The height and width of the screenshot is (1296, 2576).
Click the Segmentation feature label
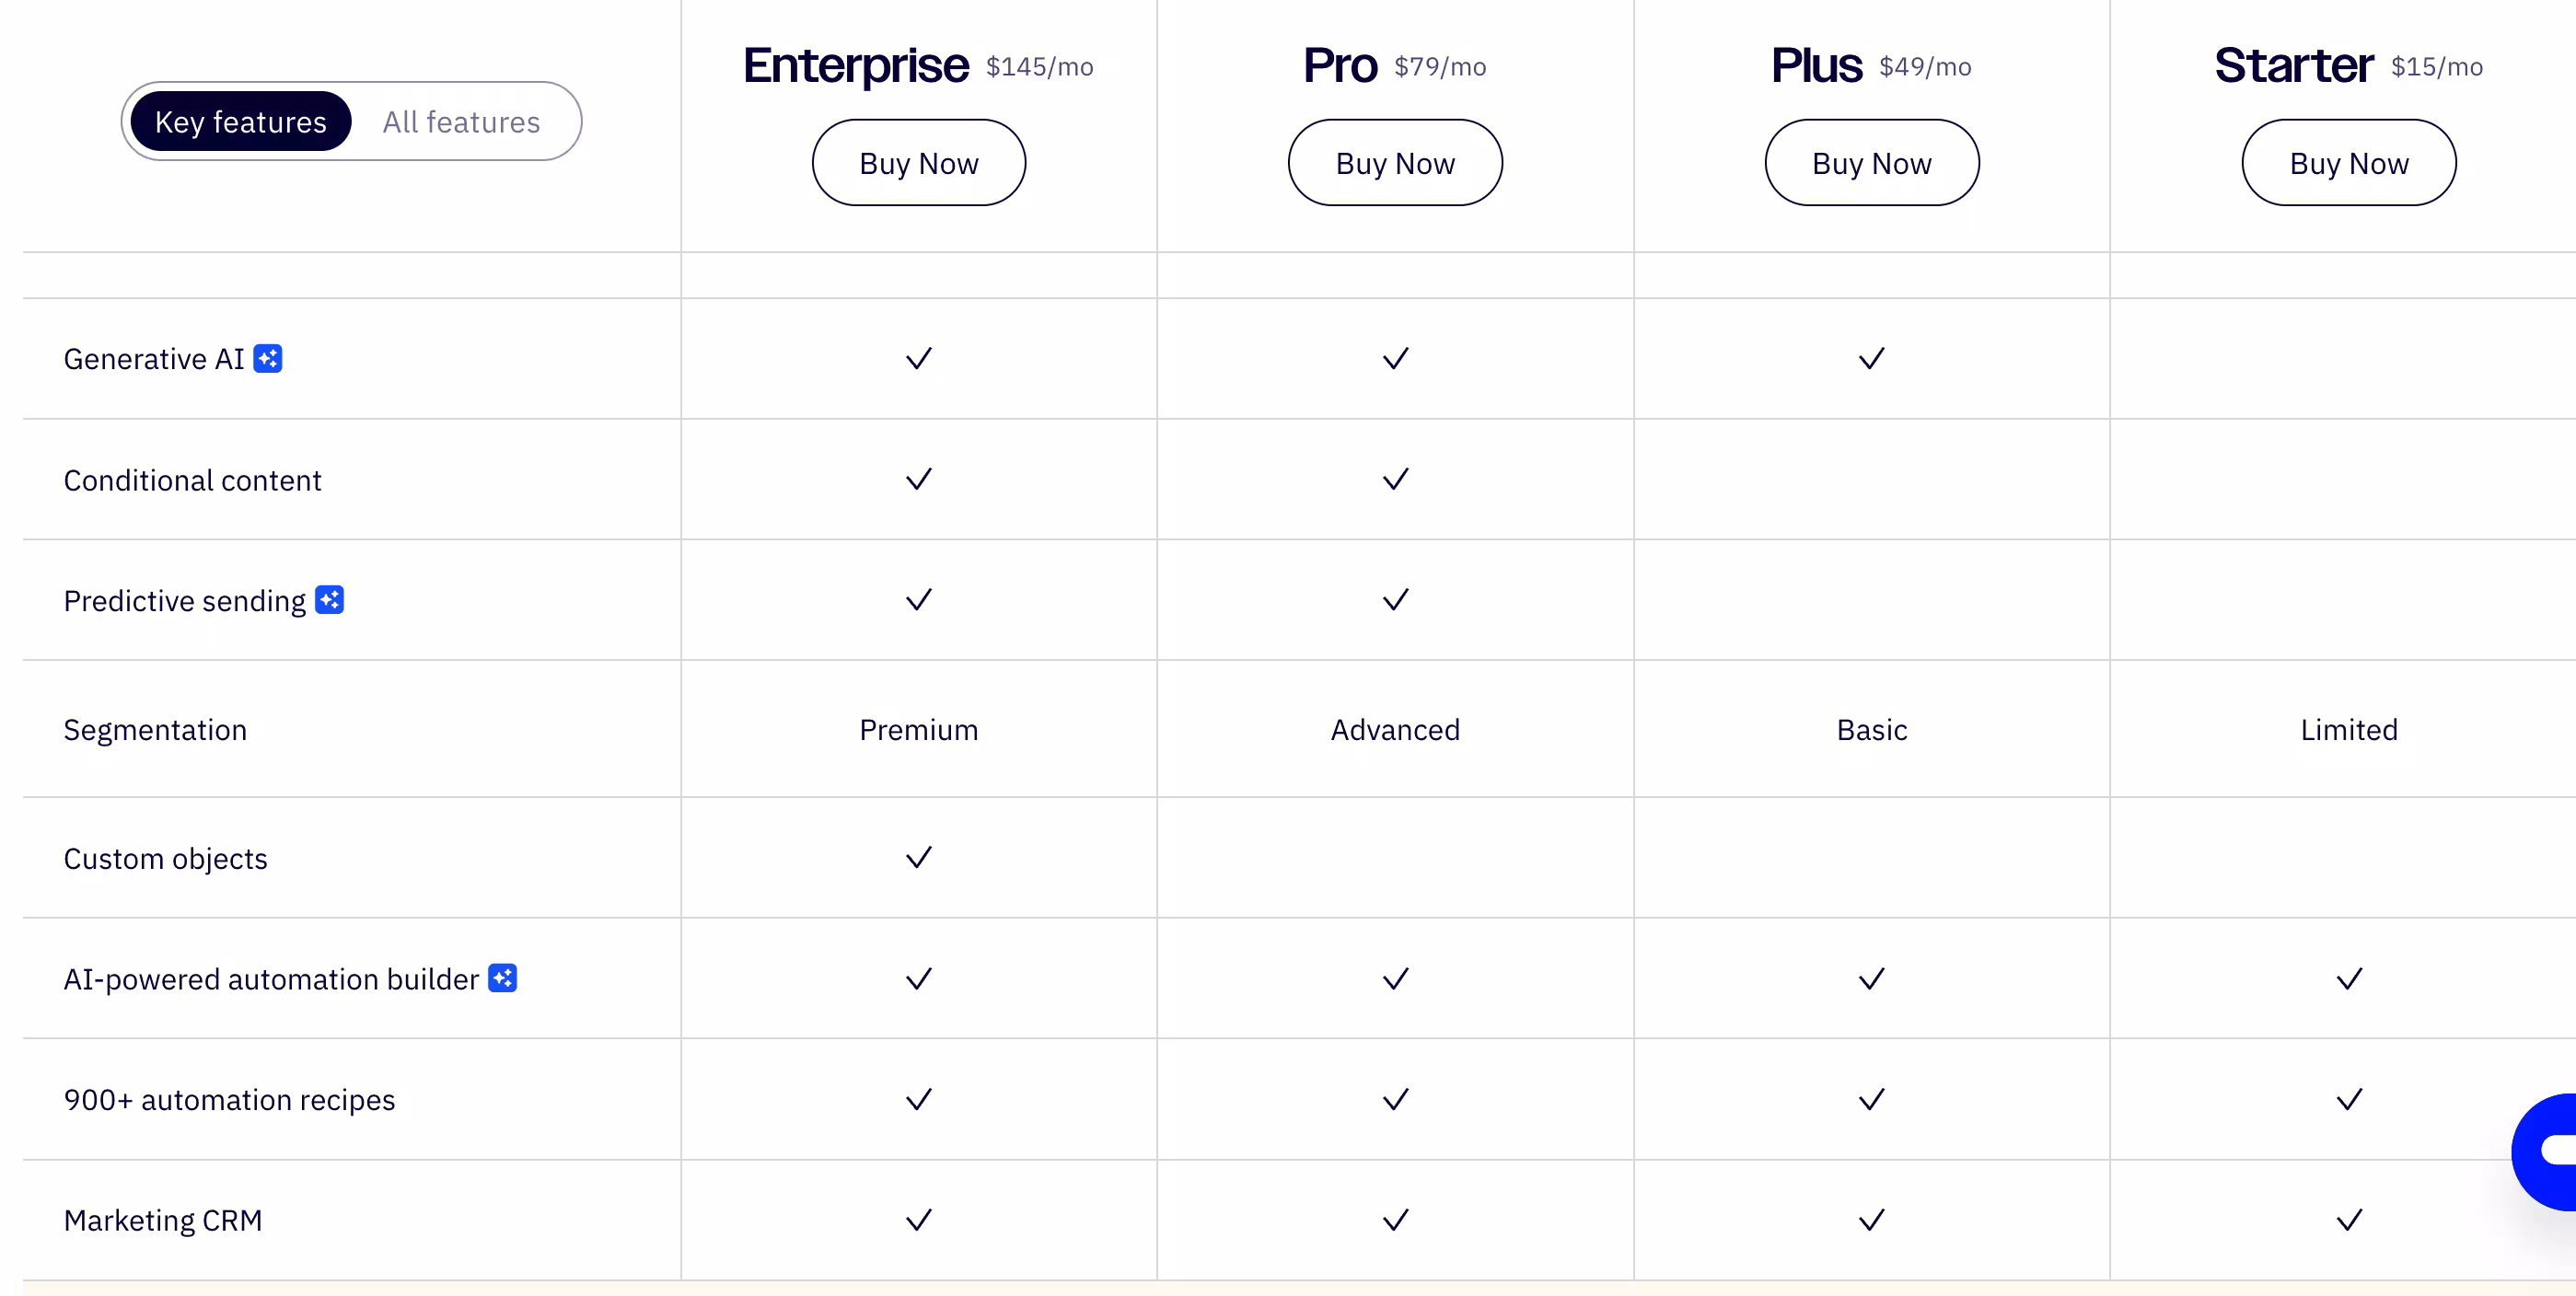pos(155,729)
